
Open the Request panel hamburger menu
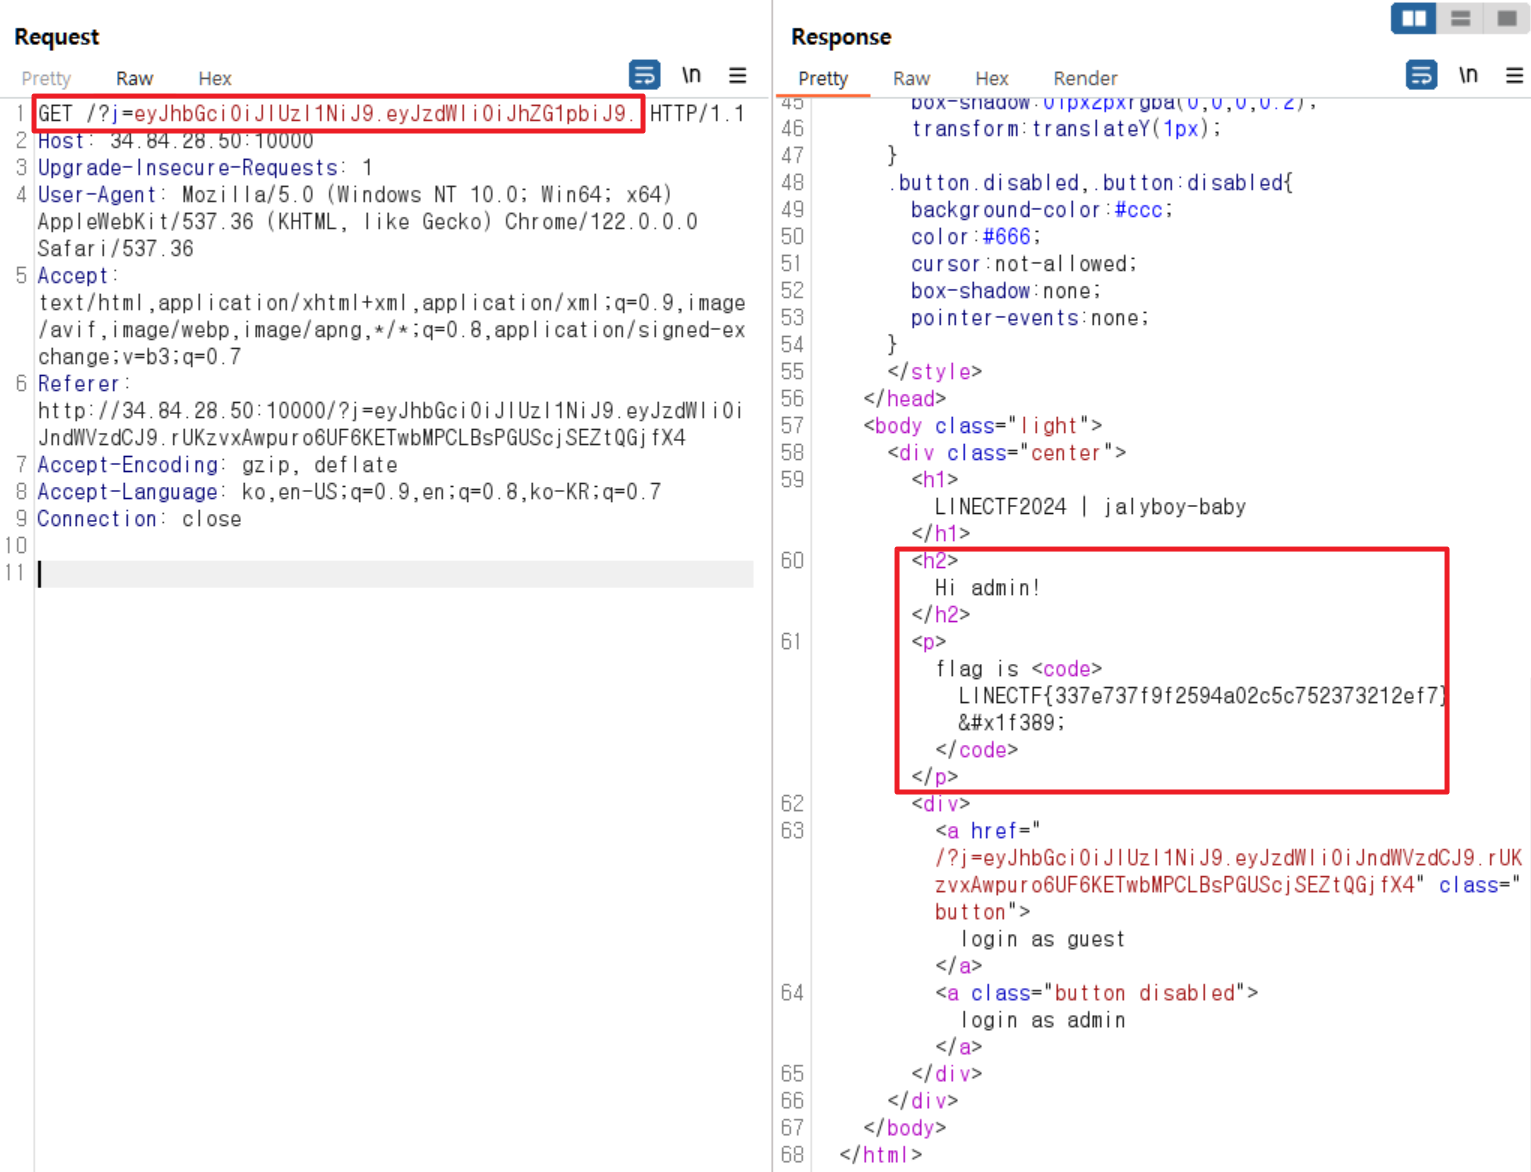click(738, 75)
